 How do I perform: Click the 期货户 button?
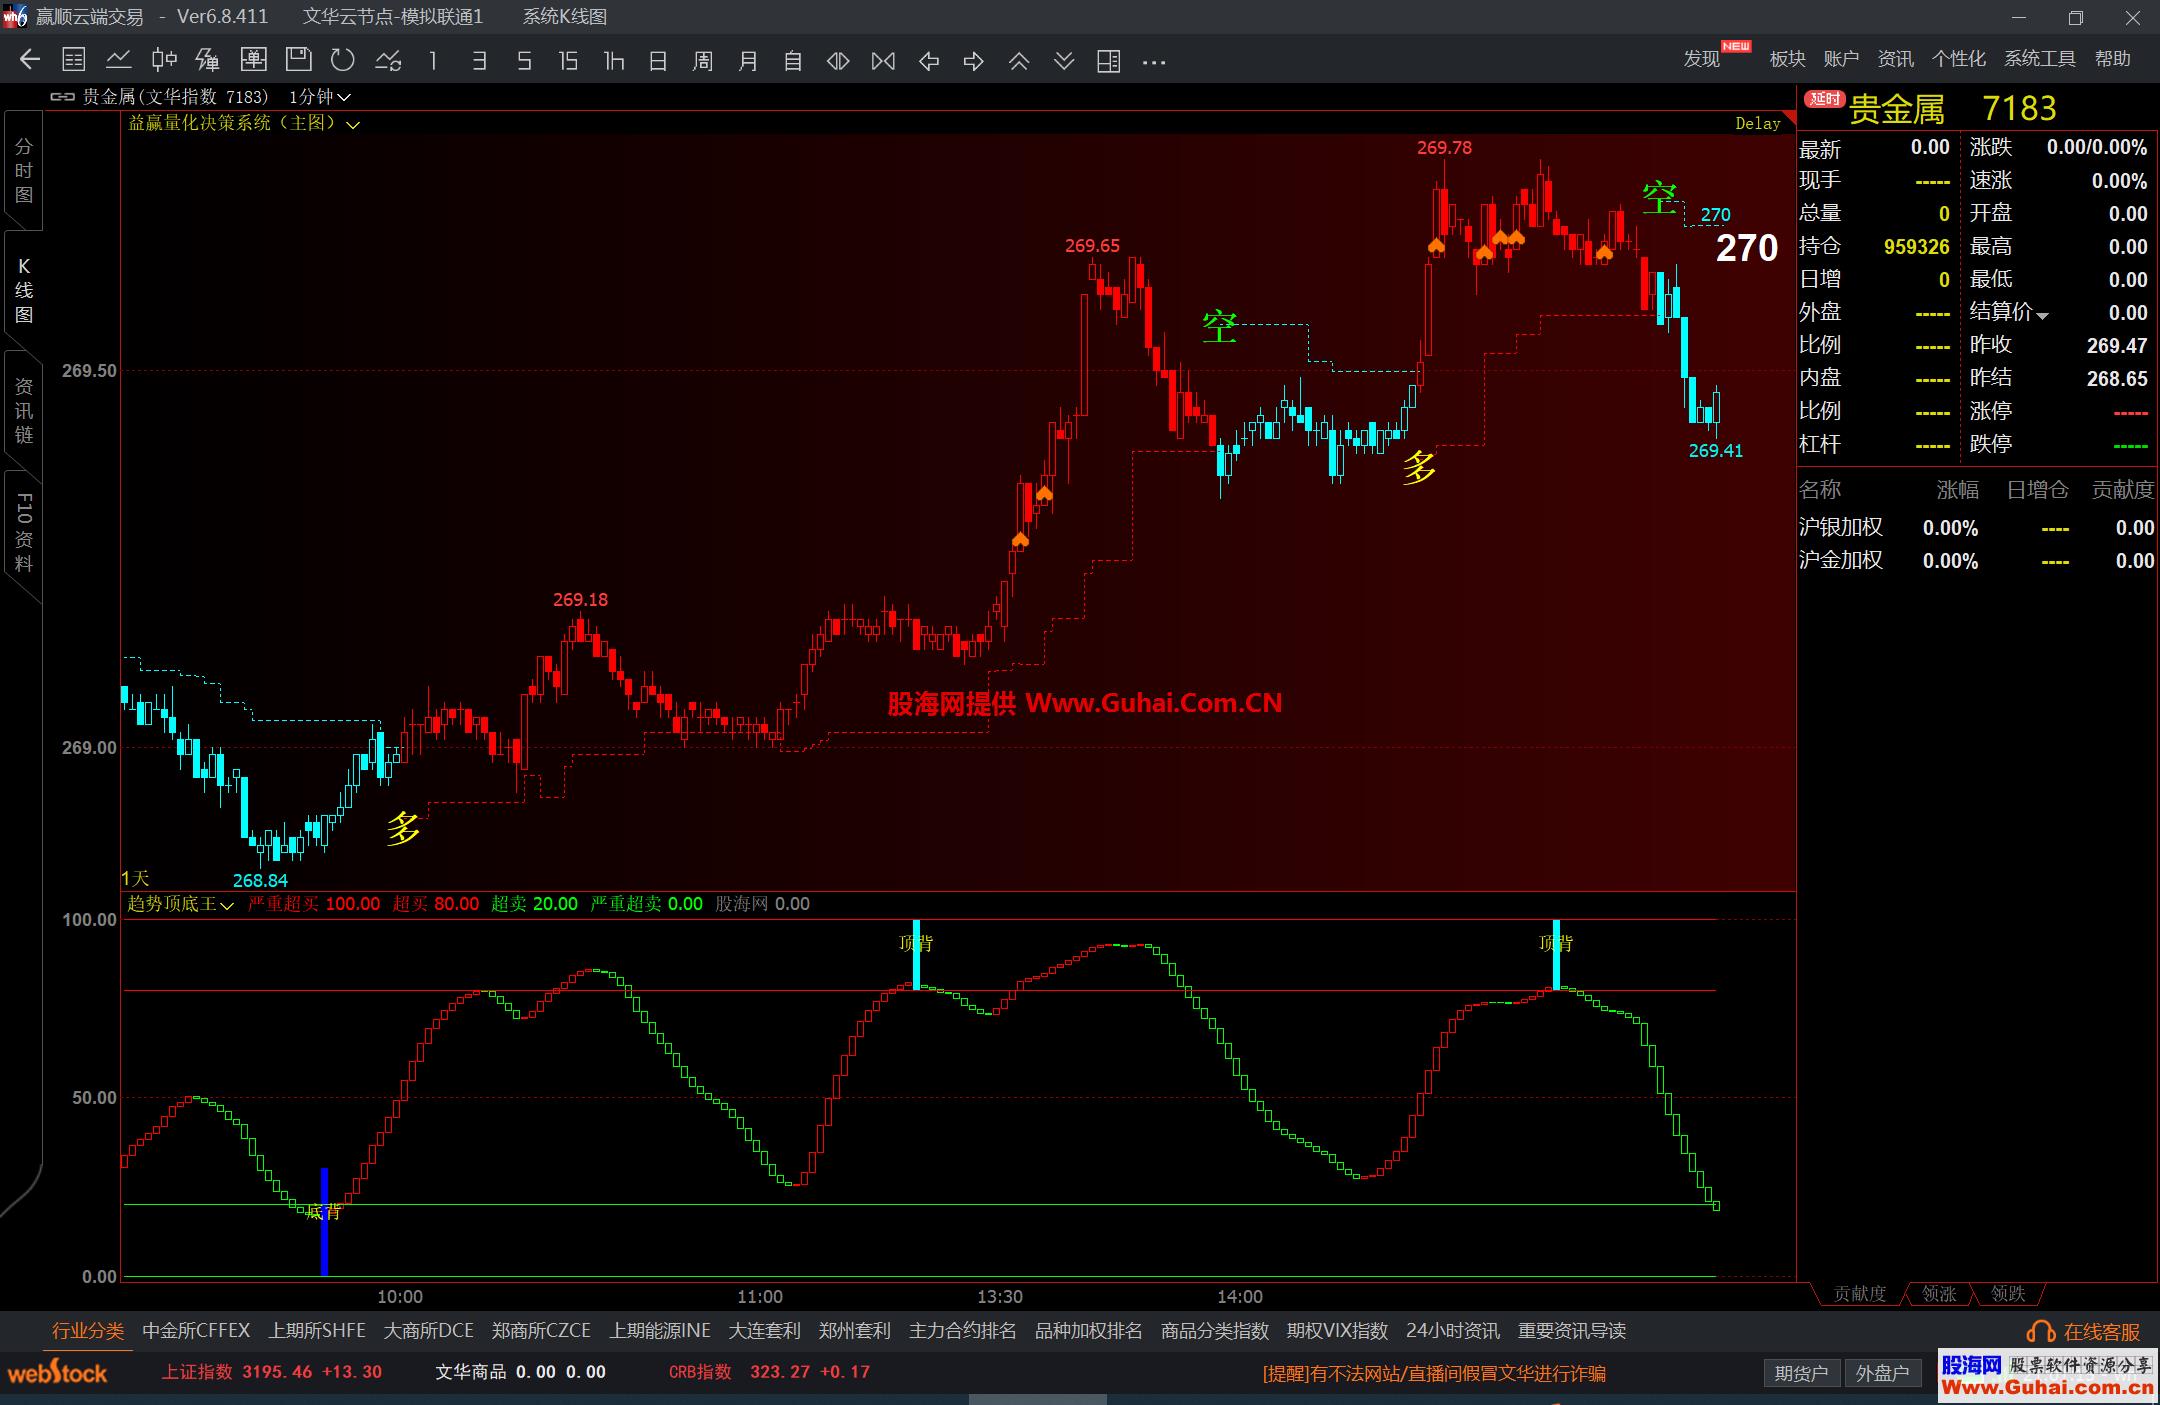tap(1801, 1373)
